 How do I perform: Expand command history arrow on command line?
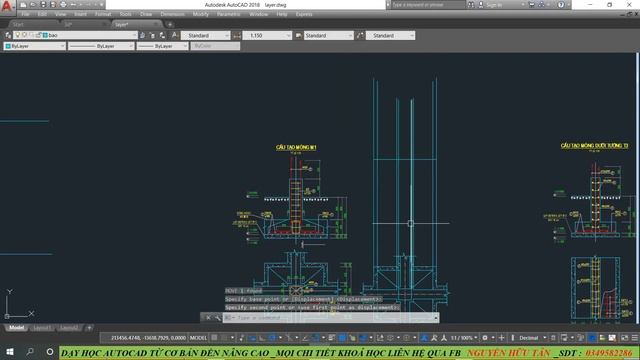tap(436, 318)
